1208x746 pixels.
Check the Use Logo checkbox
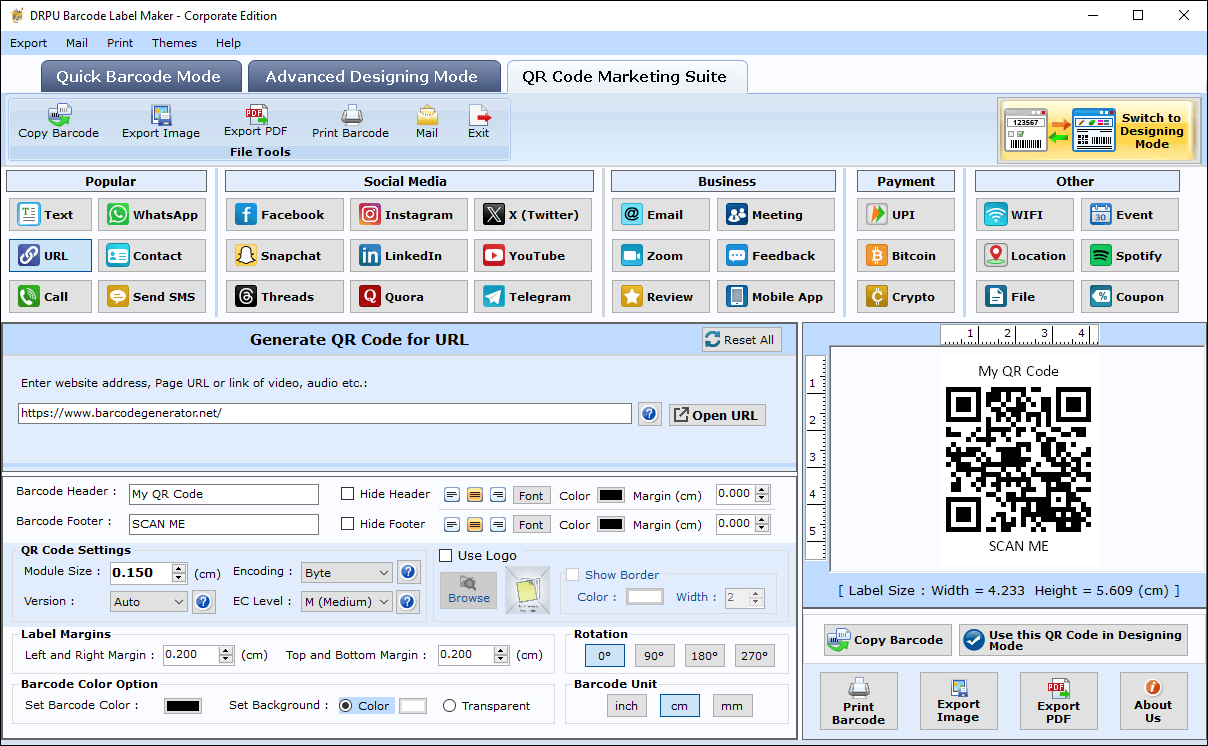446,556
